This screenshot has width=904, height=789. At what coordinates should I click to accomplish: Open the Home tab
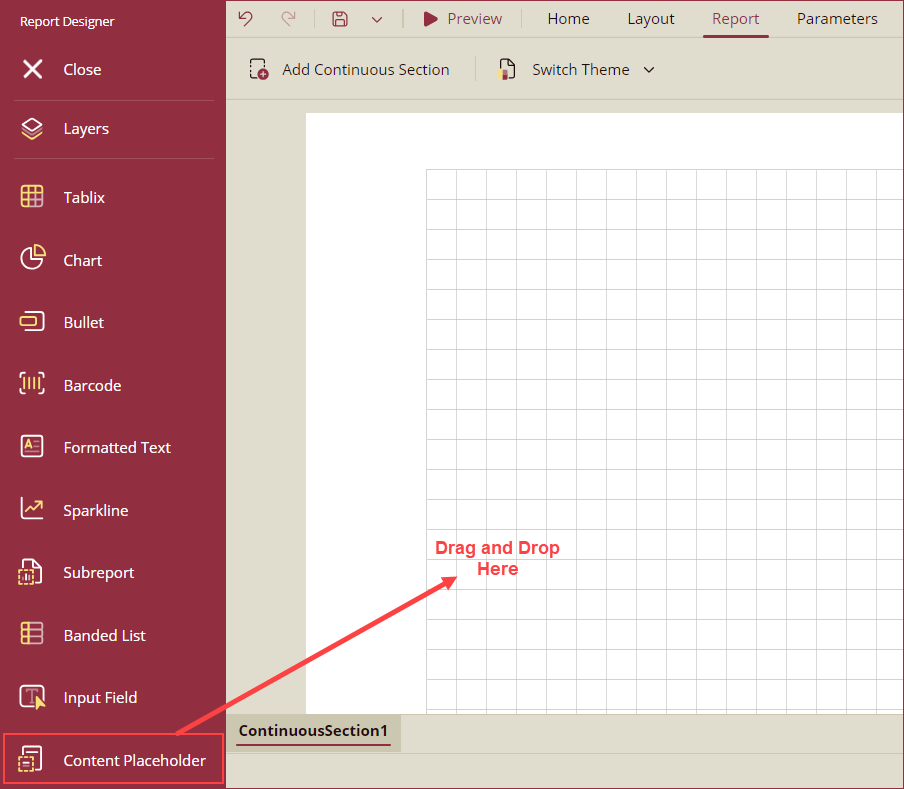coord(568,19)
